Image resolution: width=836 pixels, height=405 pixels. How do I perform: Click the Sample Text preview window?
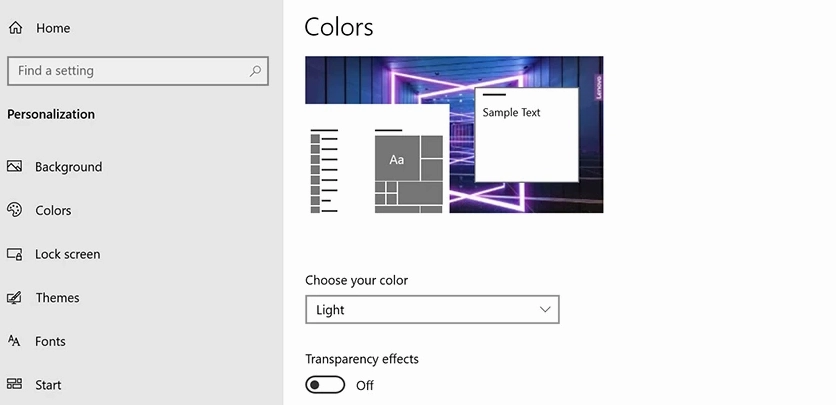526,135
